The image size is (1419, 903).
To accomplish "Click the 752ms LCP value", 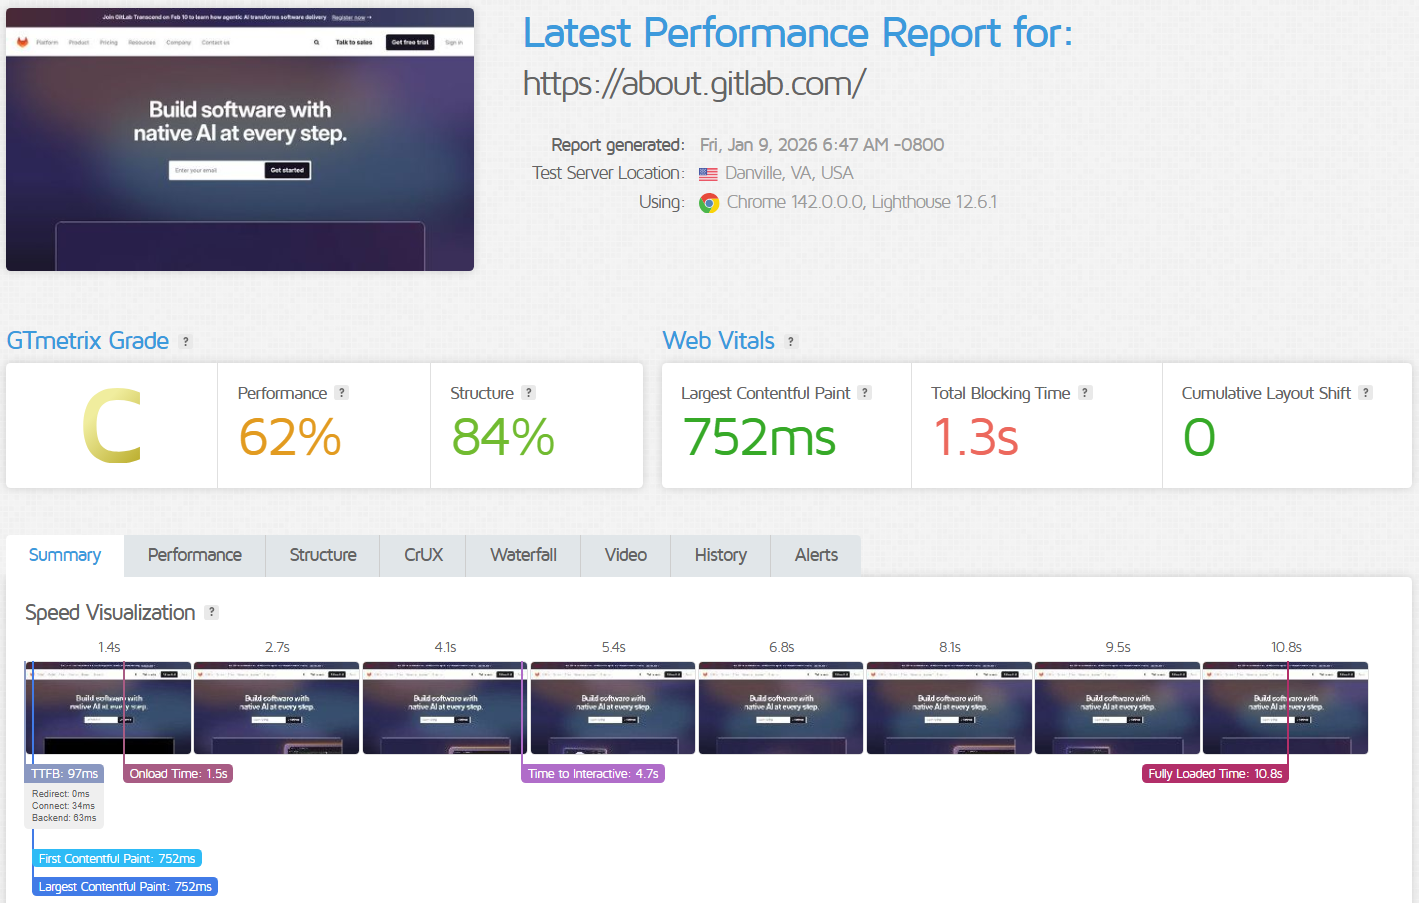I will tap(759, 438).
